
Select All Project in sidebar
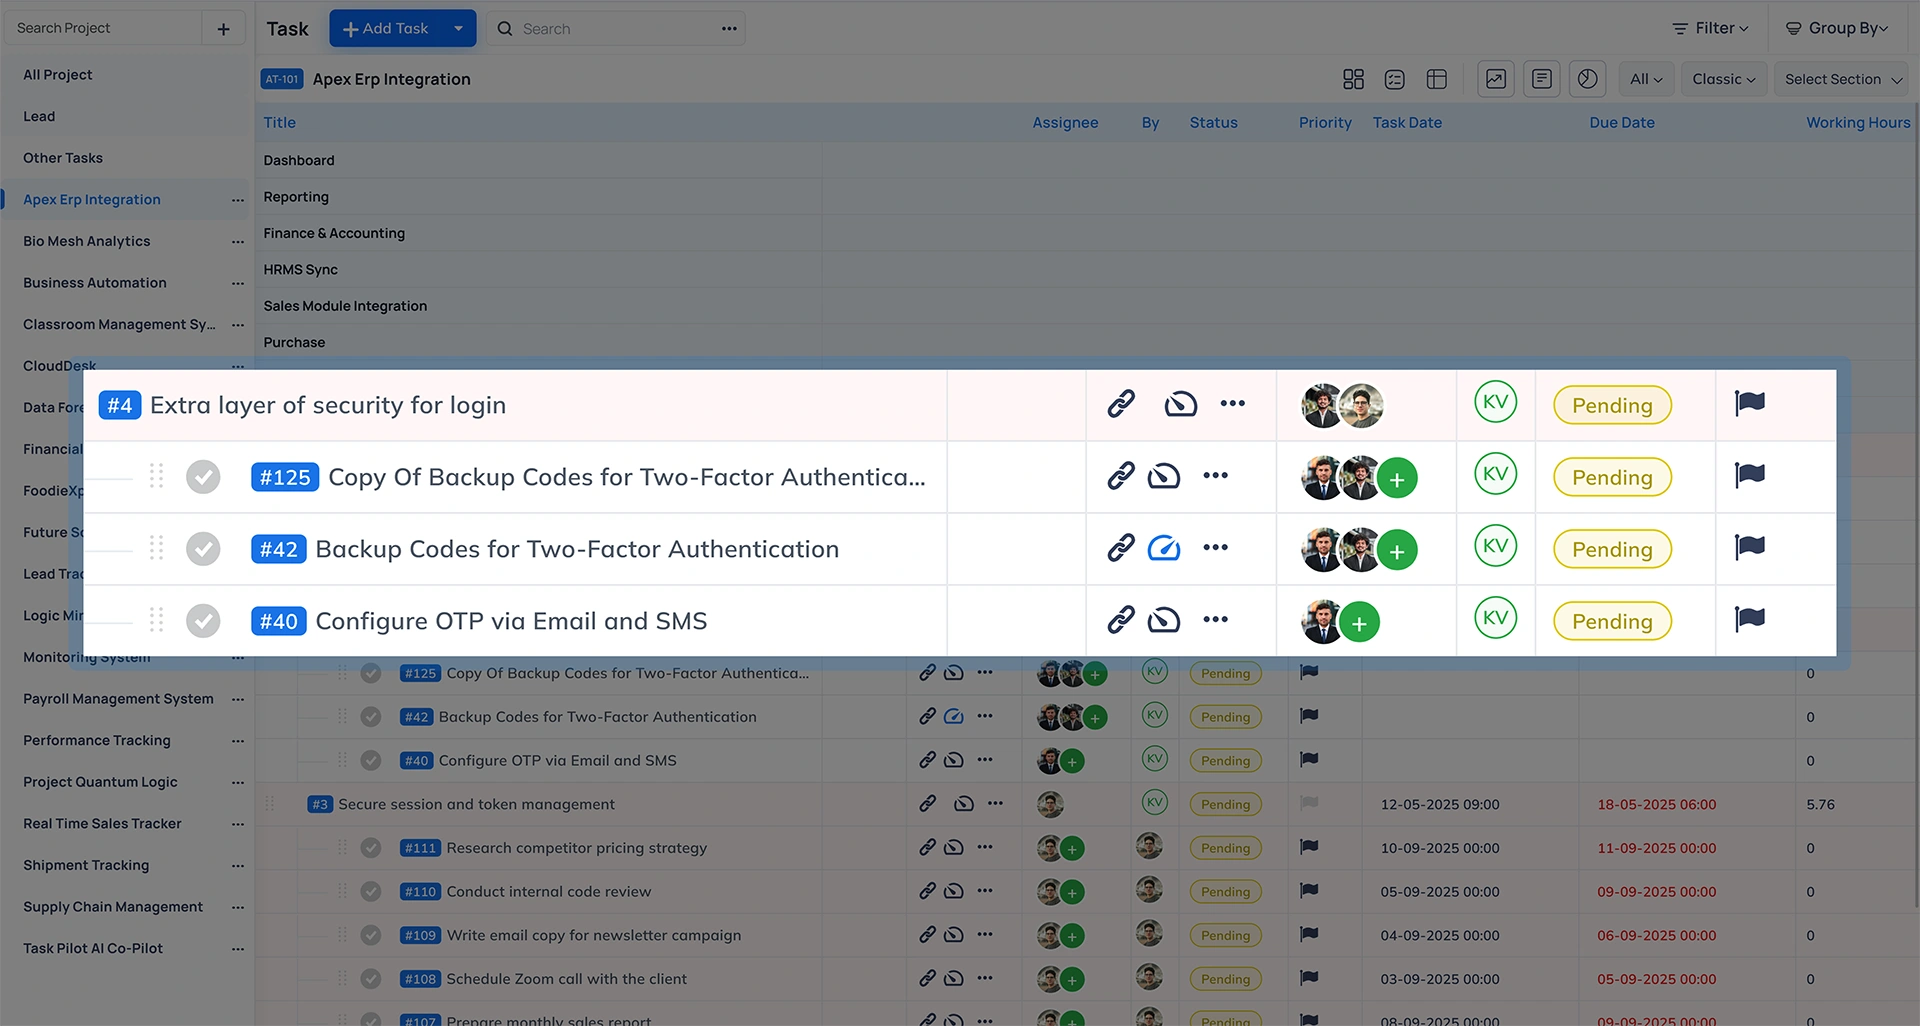click(58, 75)
